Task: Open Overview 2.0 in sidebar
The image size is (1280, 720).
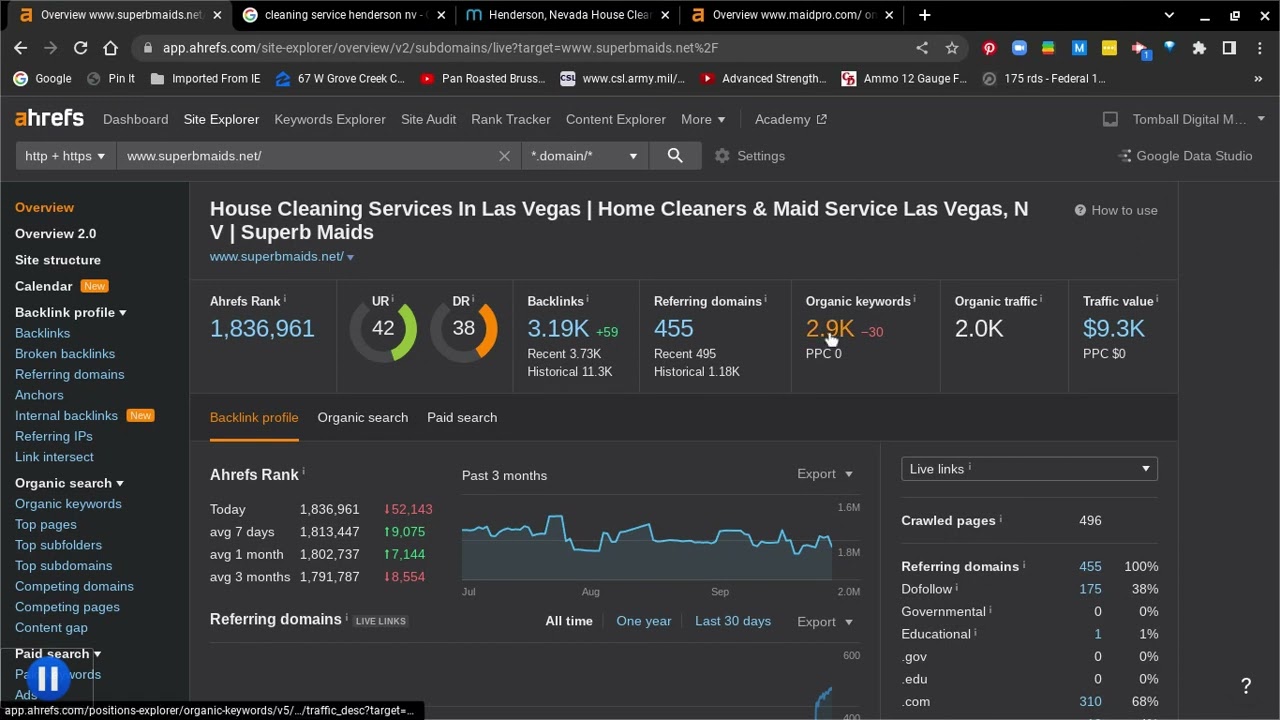Action: (56, 233)
